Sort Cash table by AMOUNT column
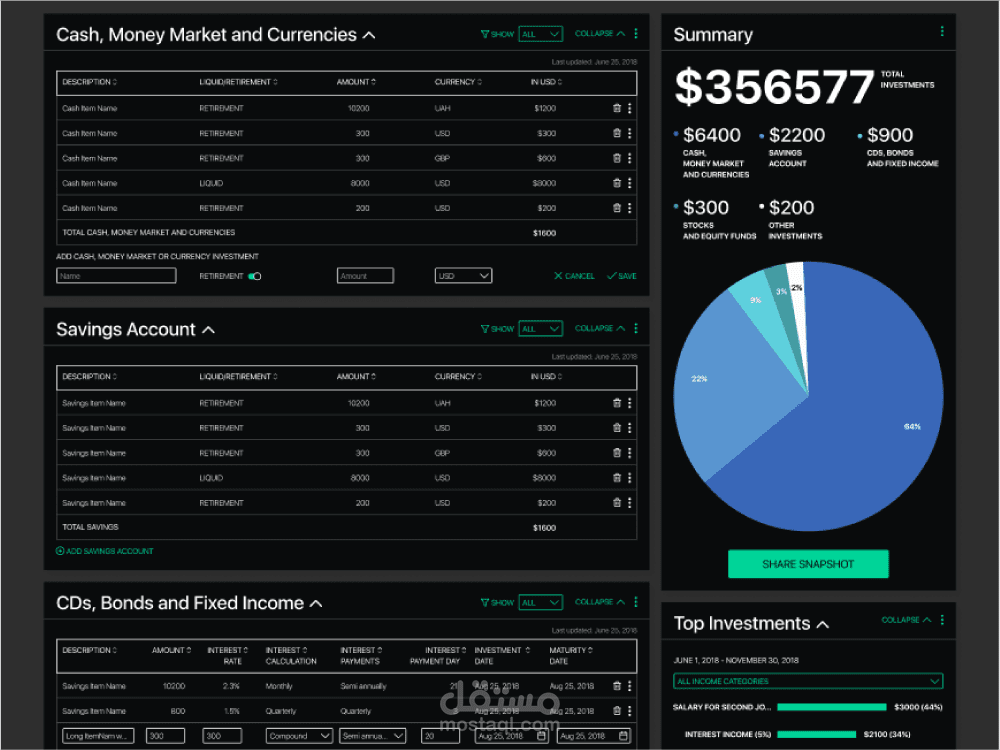 click(x=357, y=82)
